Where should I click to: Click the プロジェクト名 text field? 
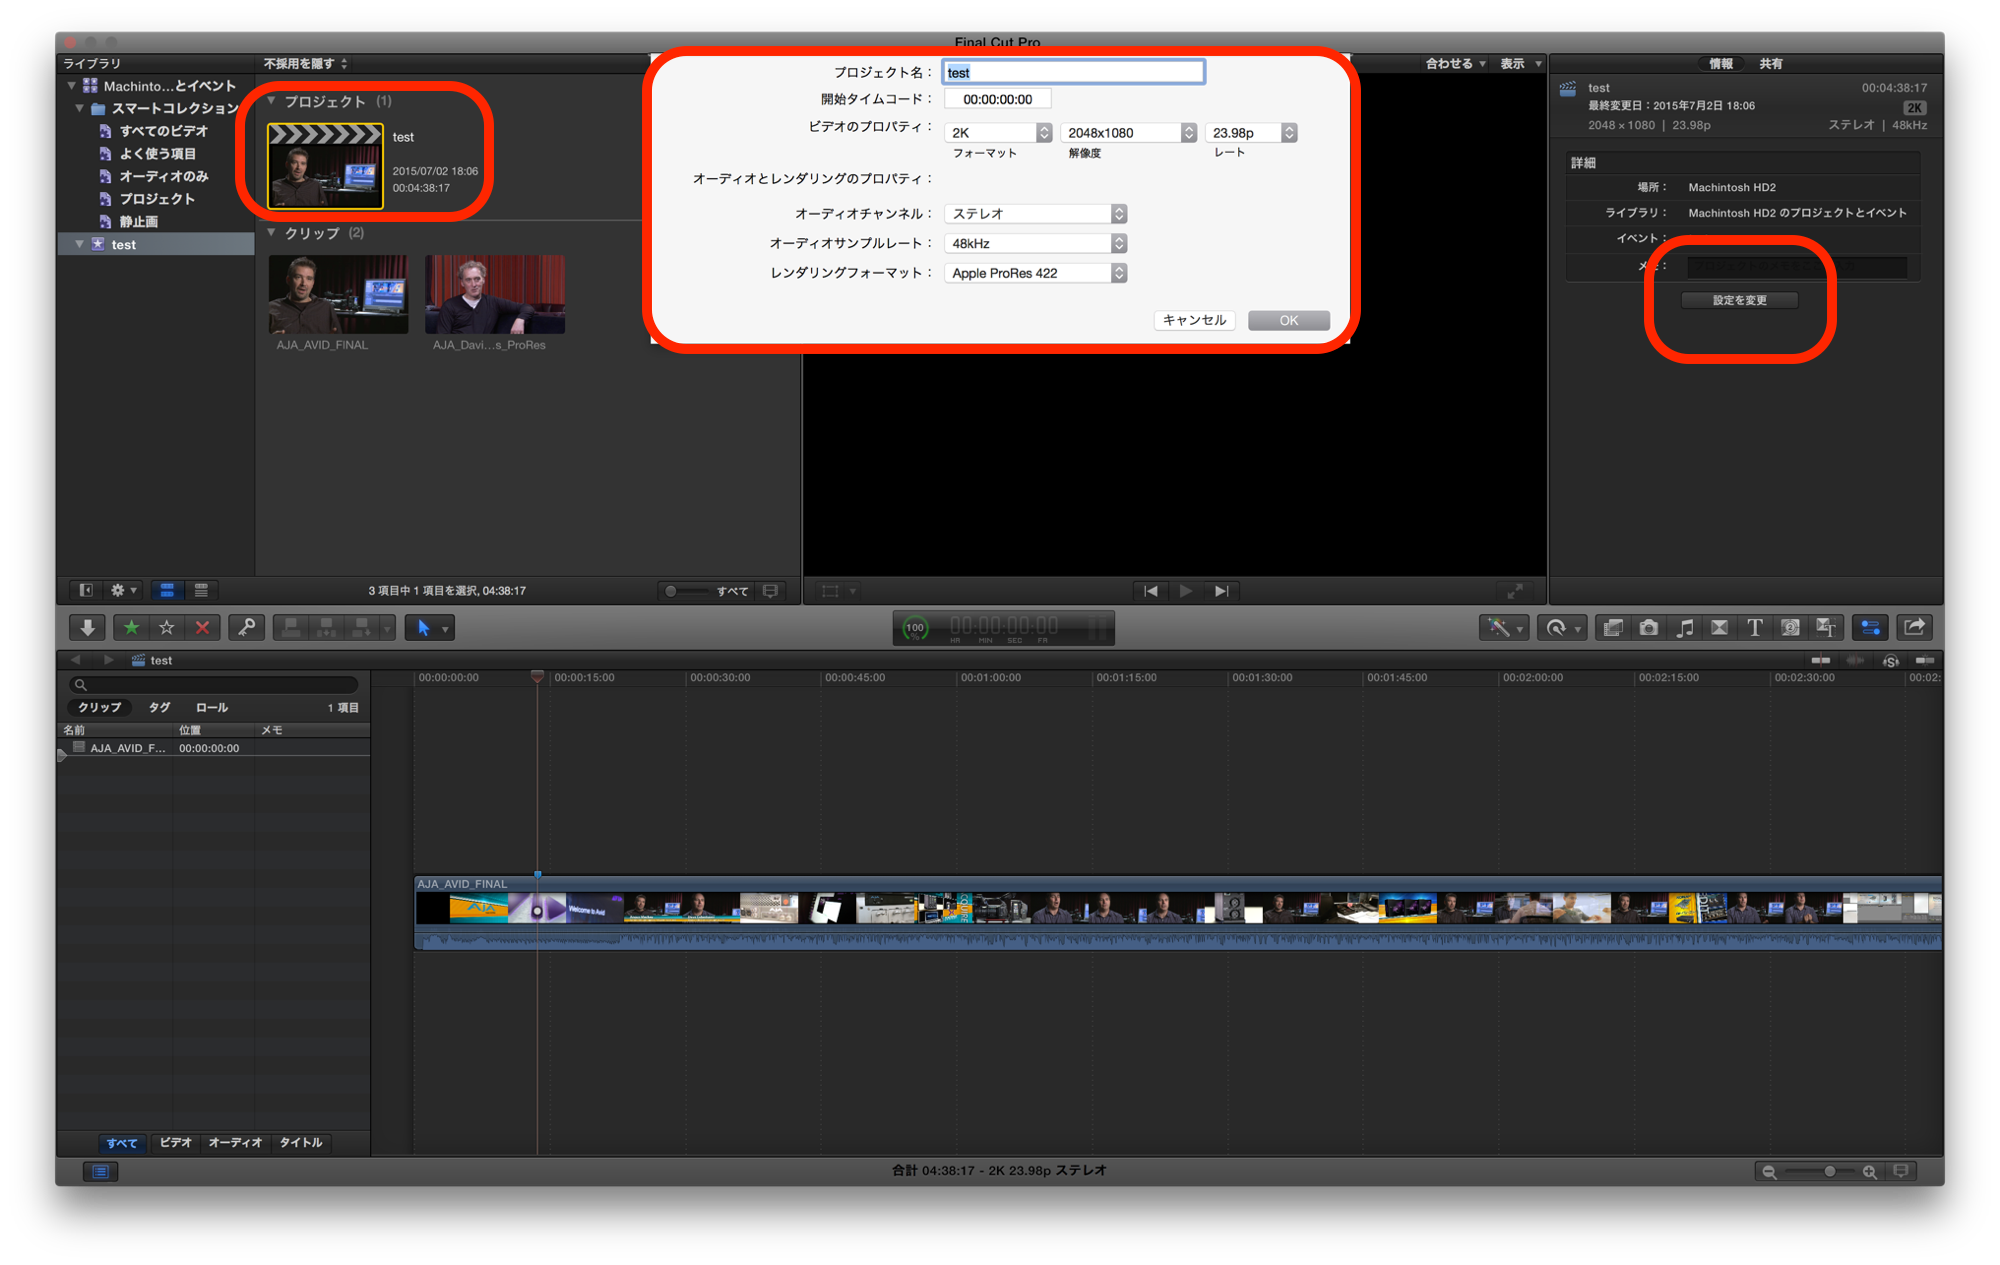point(1073,72)
